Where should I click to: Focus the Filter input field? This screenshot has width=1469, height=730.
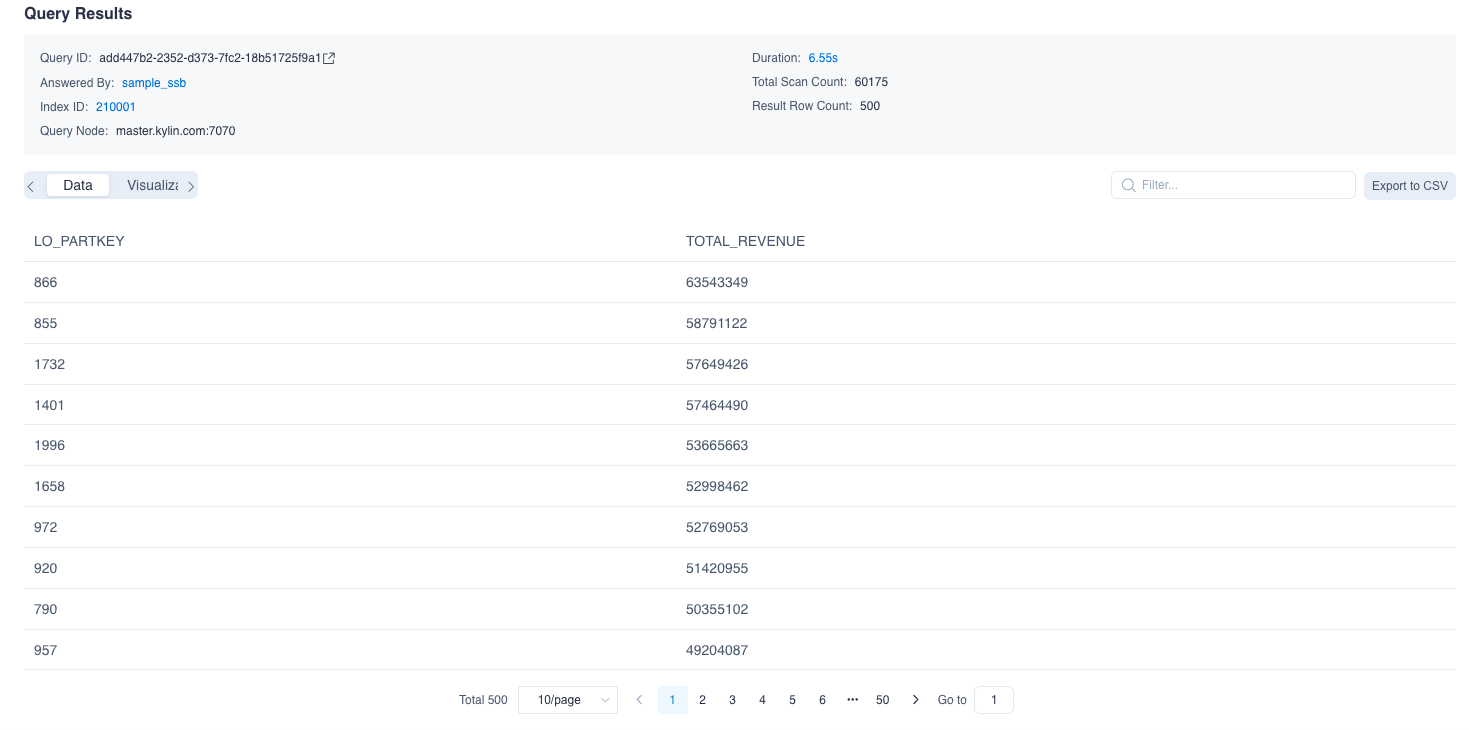[1240, 185]
